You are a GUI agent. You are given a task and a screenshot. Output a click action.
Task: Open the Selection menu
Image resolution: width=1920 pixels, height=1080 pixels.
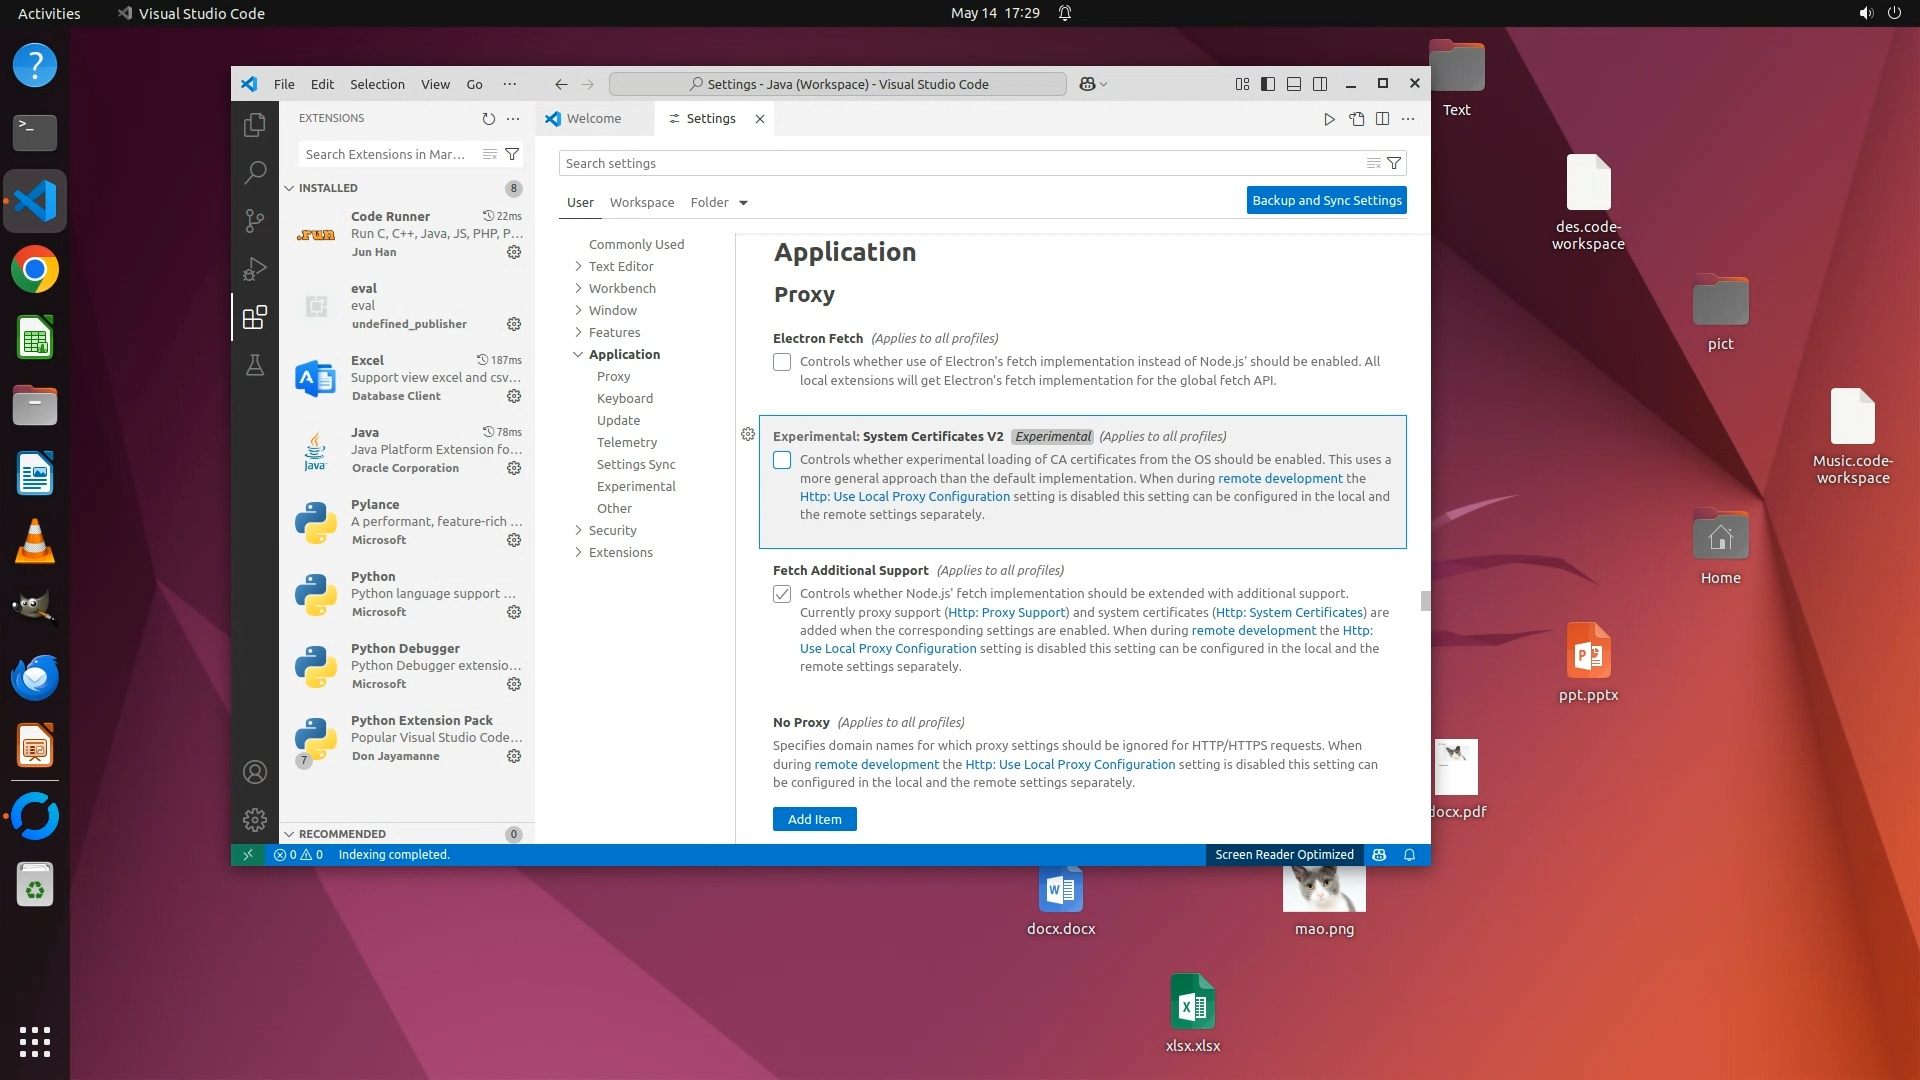(x=377, y=84)
